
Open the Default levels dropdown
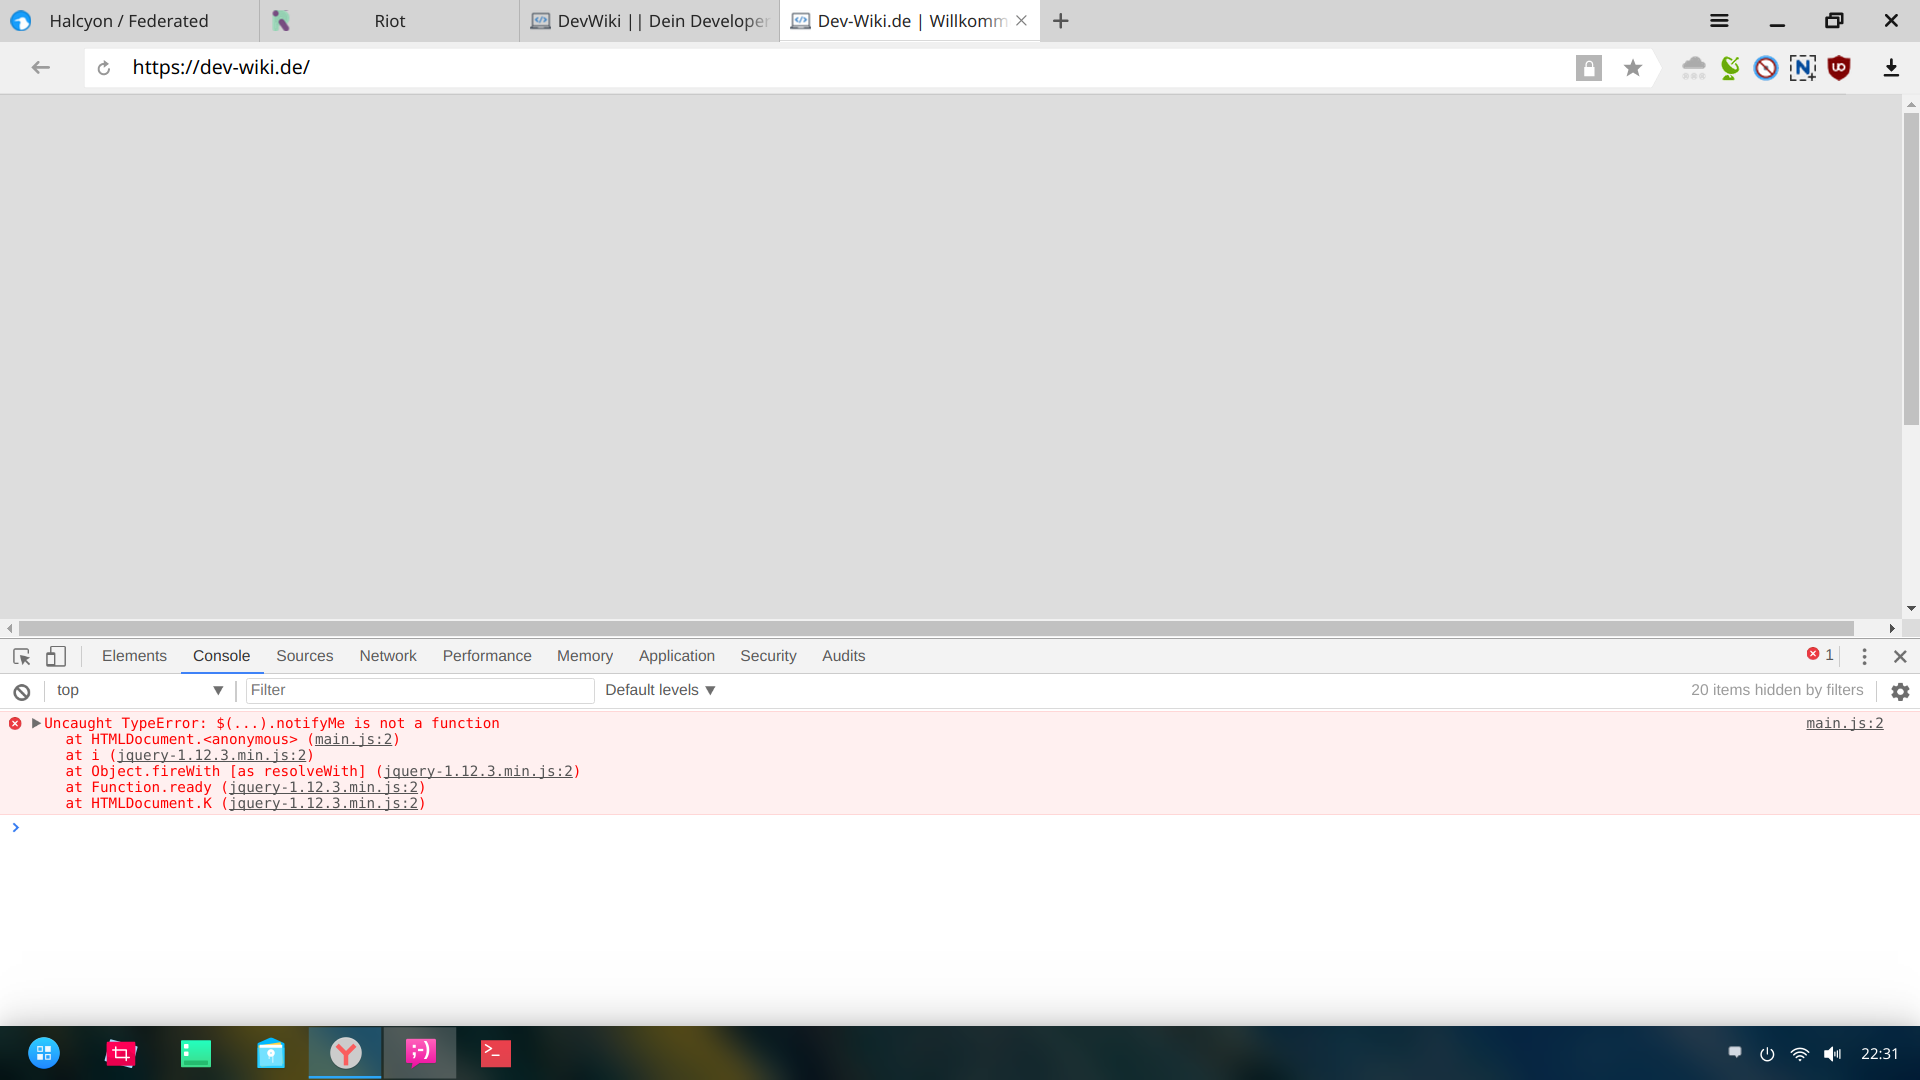(660, 691)
